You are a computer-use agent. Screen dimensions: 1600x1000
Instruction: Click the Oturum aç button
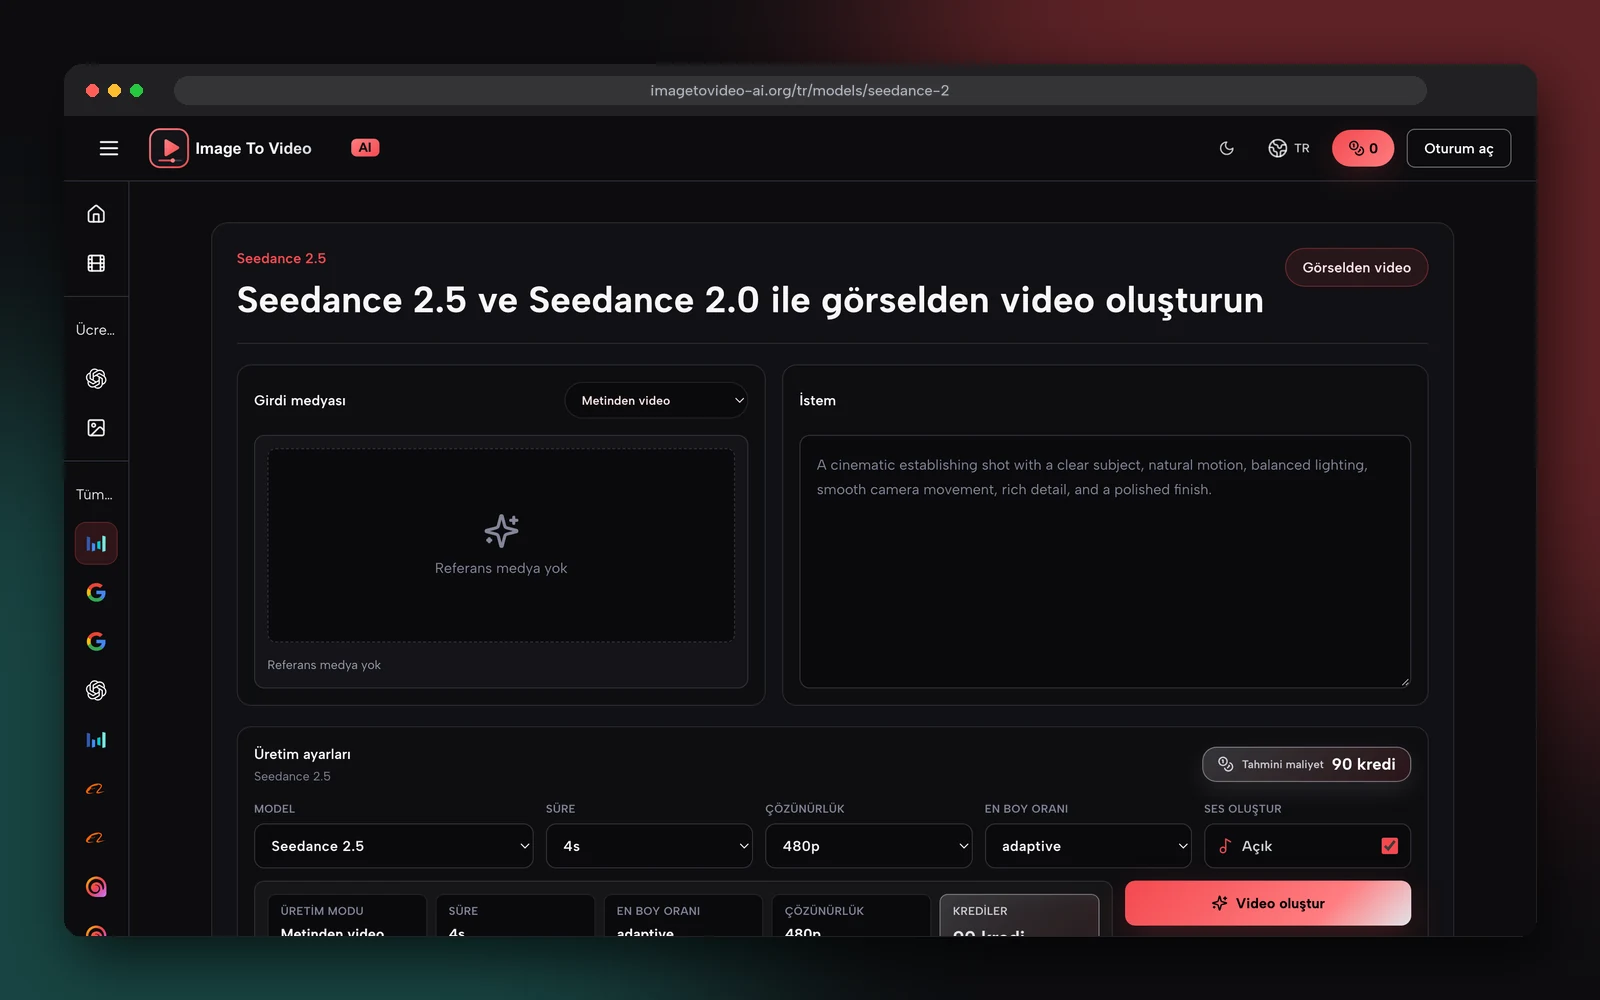pyautogui.click(x=1458, y=148)
